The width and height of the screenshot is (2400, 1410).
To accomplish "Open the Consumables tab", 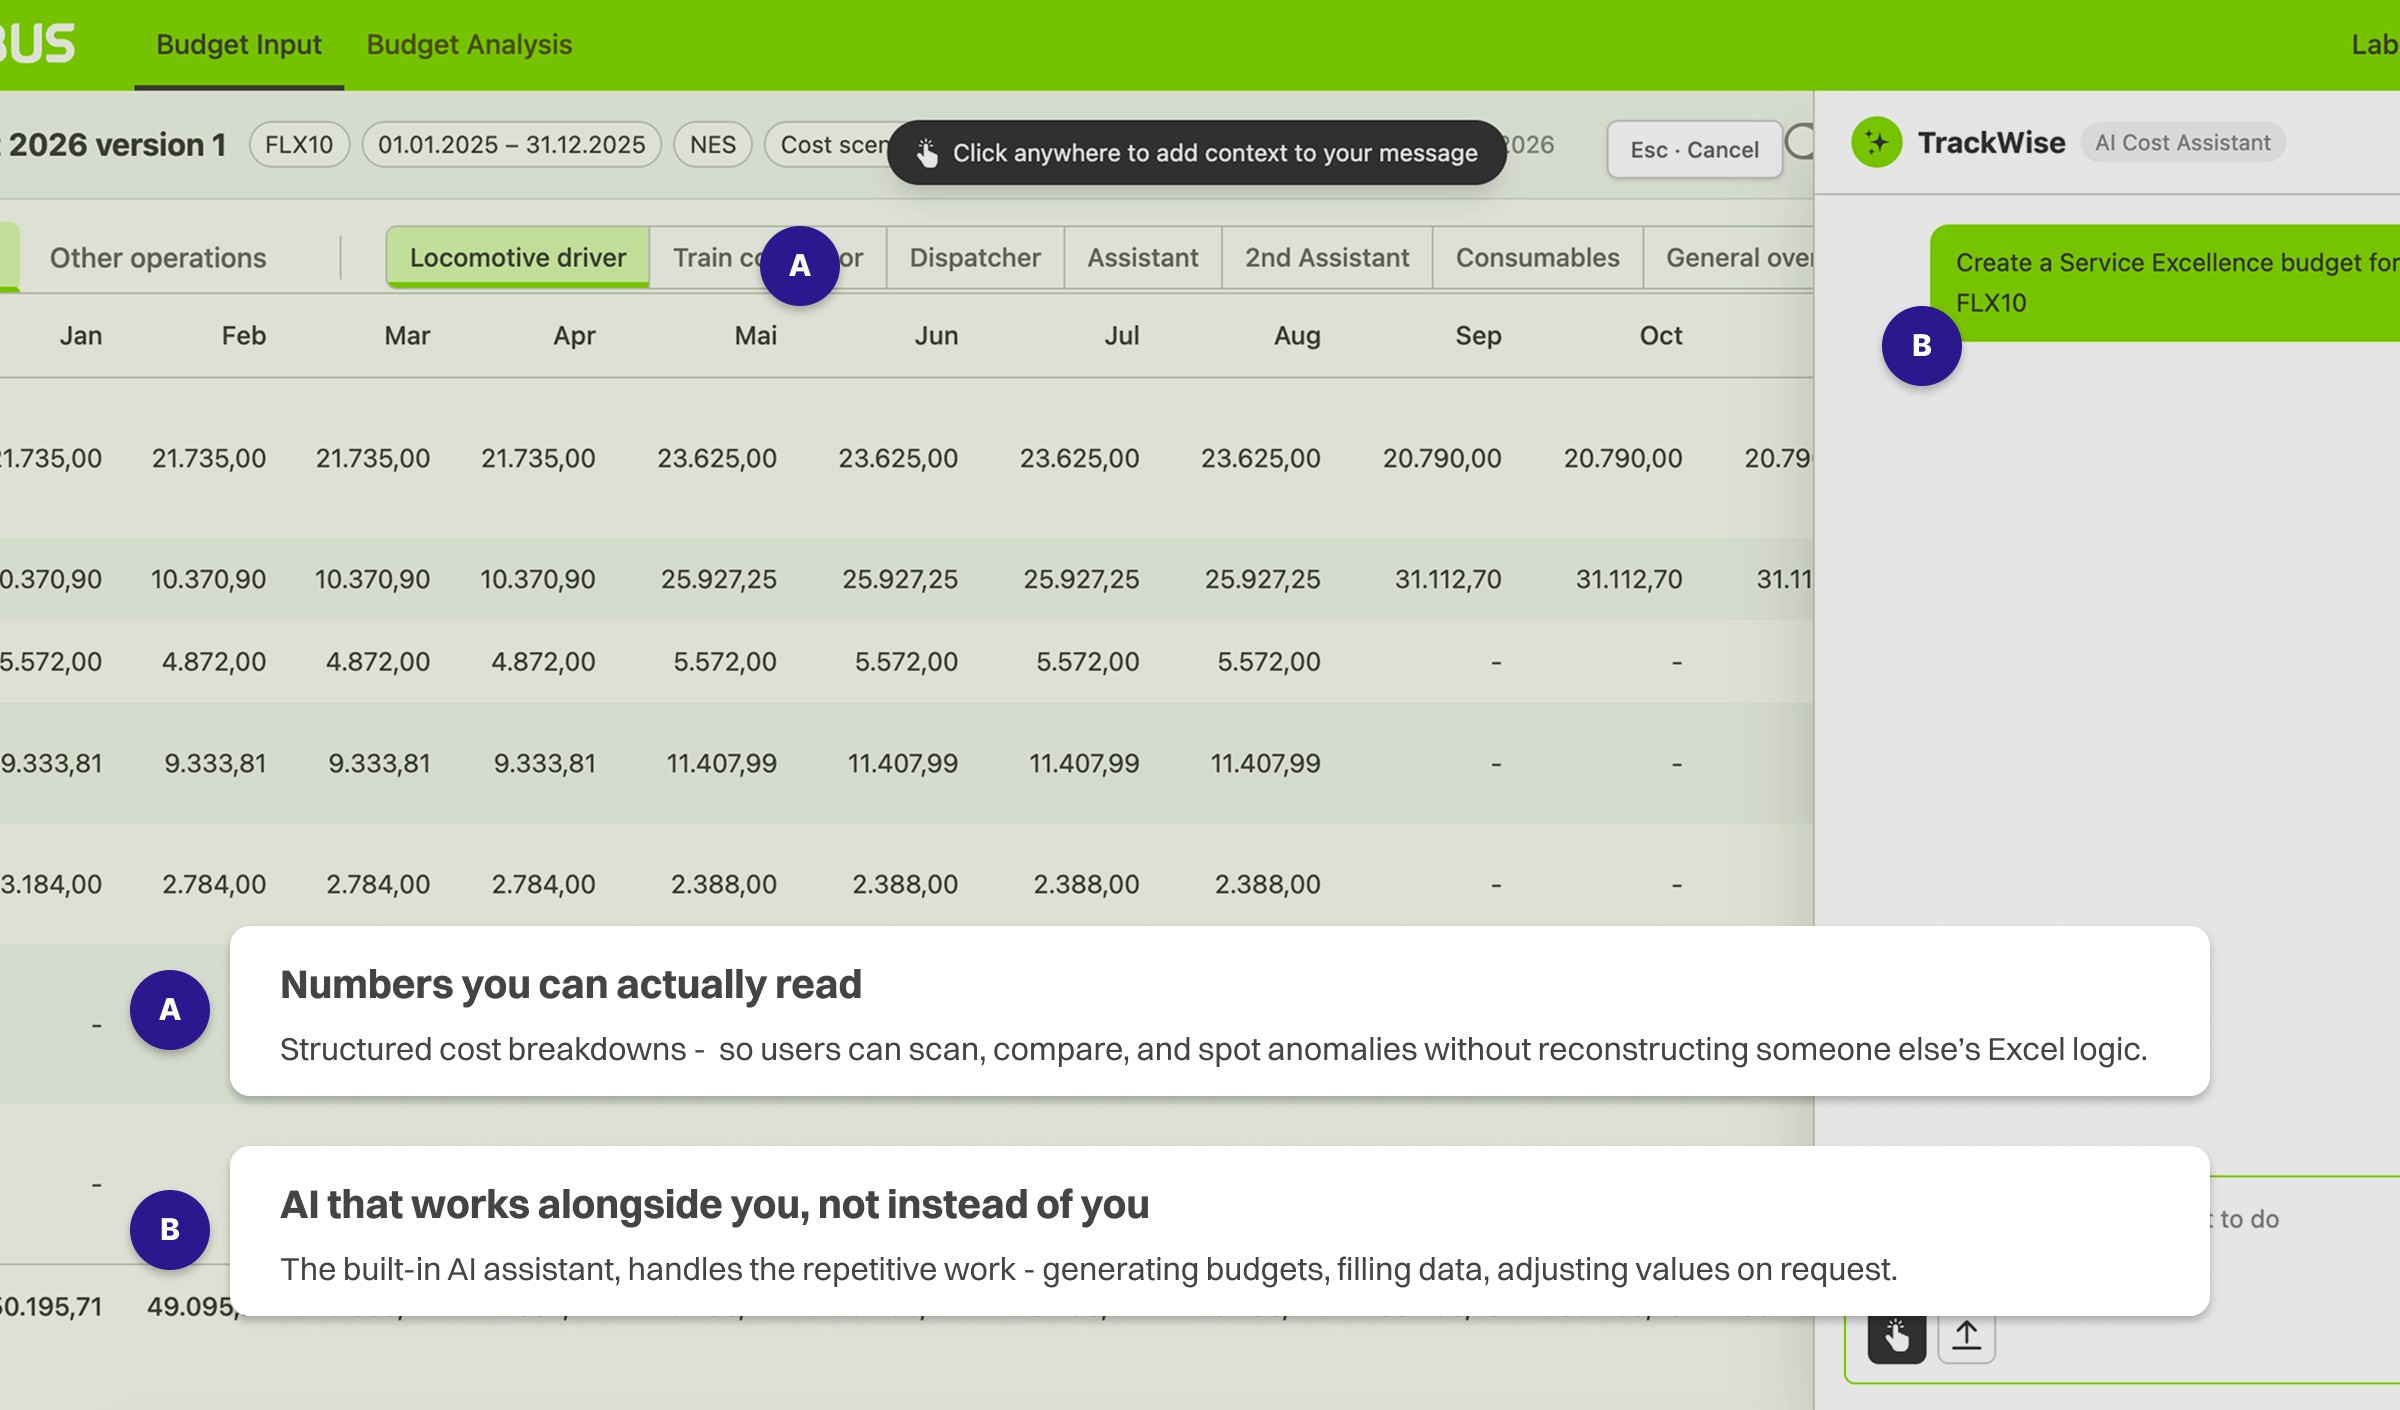I will (x=1537, y=257).
